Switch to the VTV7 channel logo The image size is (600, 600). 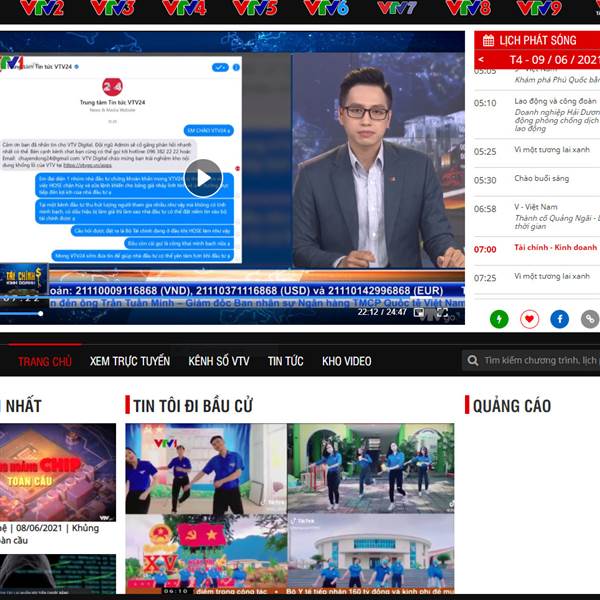[x=397, y=8]
